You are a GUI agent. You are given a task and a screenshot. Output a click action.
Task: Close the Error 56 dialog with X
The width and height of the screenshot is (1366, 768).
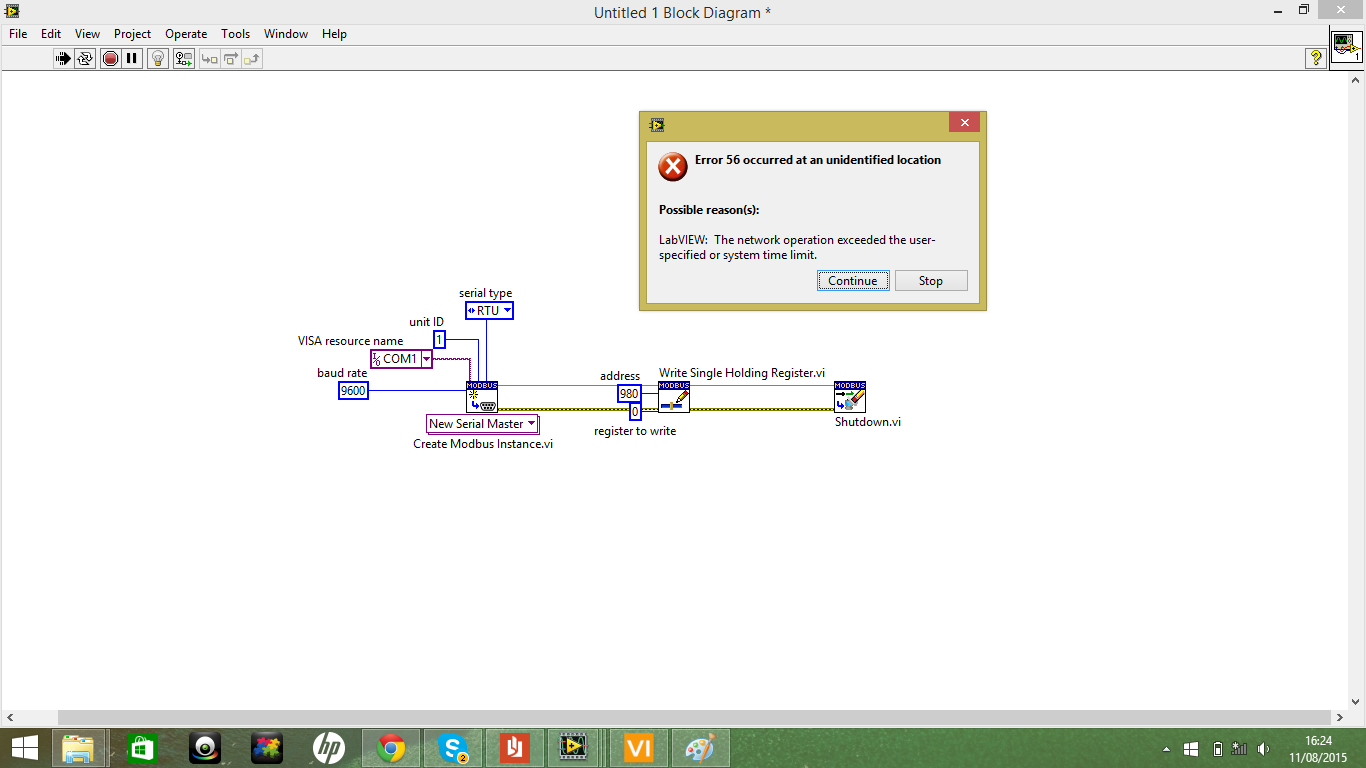964,123
